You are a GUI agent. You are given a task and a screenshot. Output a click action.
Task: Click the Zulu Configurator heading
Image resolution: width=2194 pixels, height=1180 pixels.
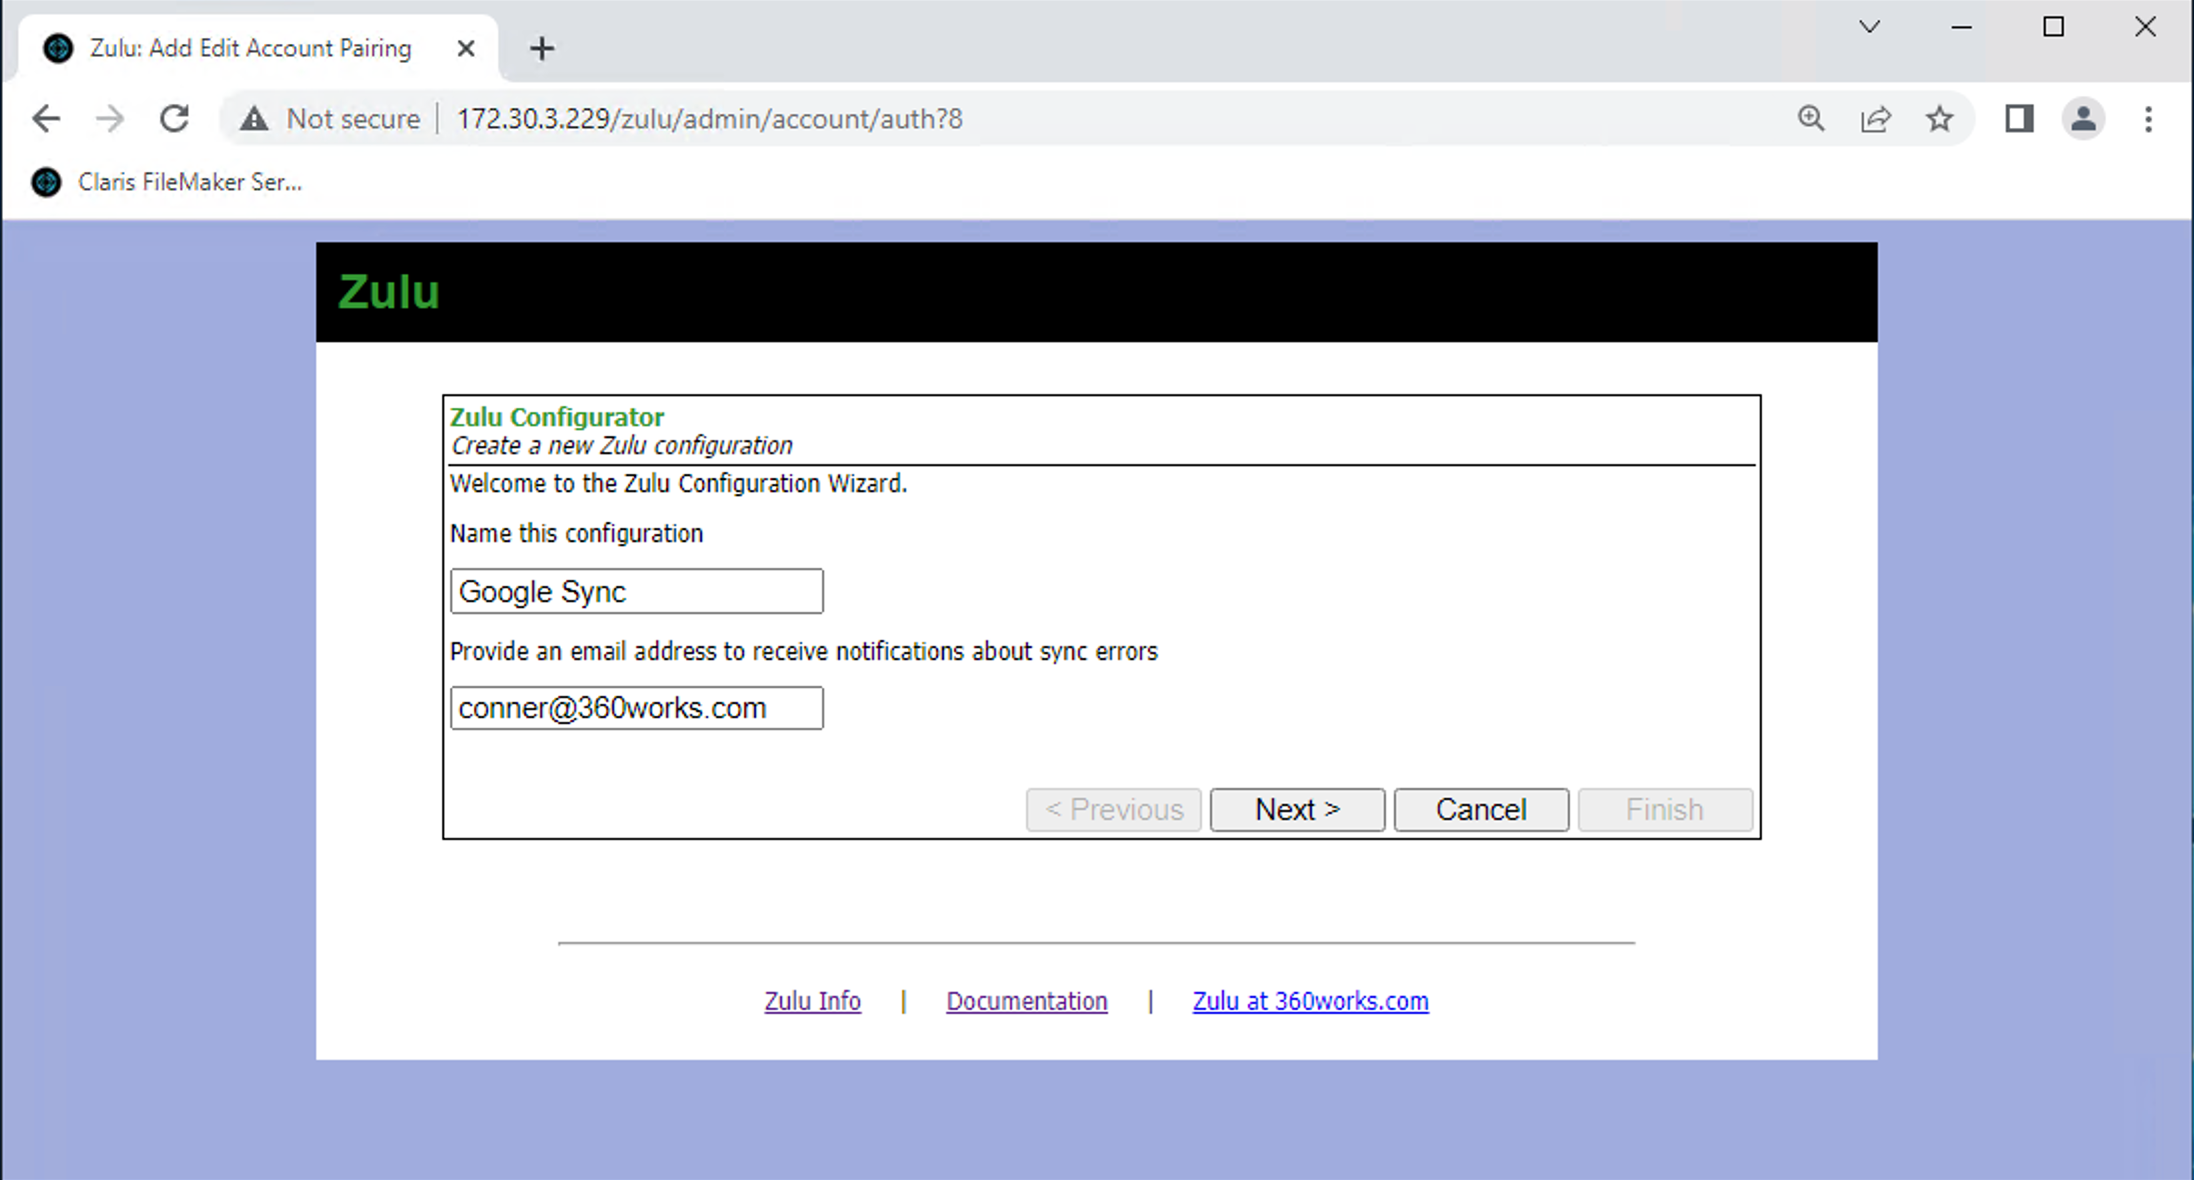pos(557,417)
